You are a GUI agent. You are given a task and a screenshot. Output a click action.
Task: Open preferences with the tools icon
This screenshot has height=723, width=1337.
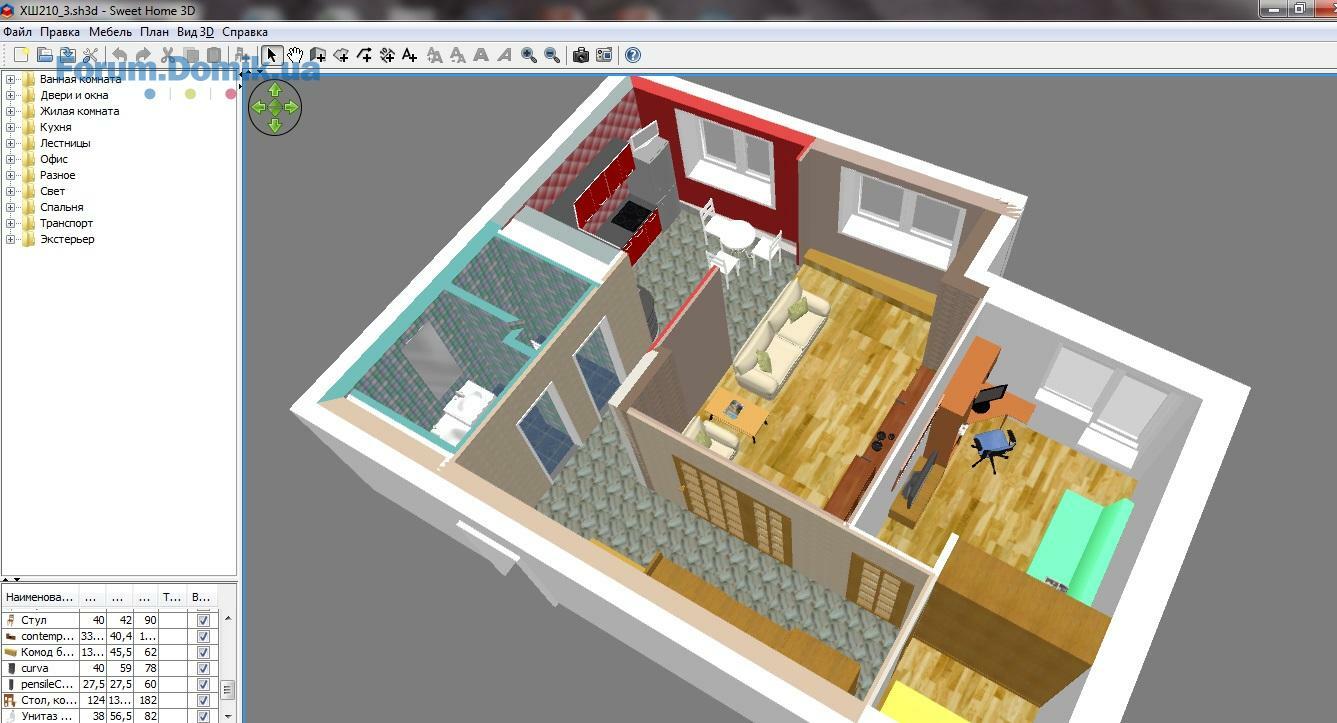[90, 55]
